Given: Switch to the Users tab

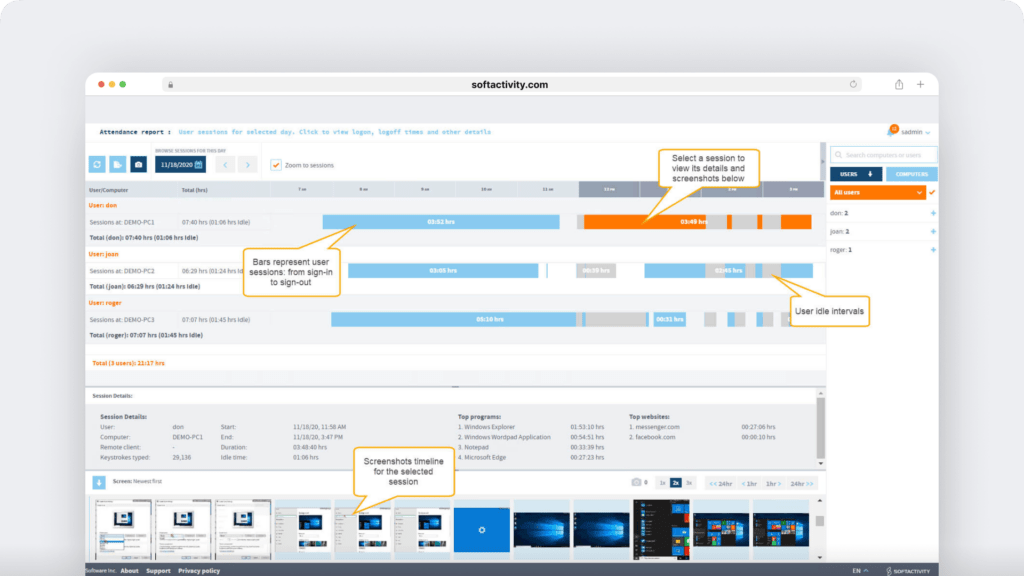Looking at the screenshot, I should pyautogui.click(x=856, y=174).
